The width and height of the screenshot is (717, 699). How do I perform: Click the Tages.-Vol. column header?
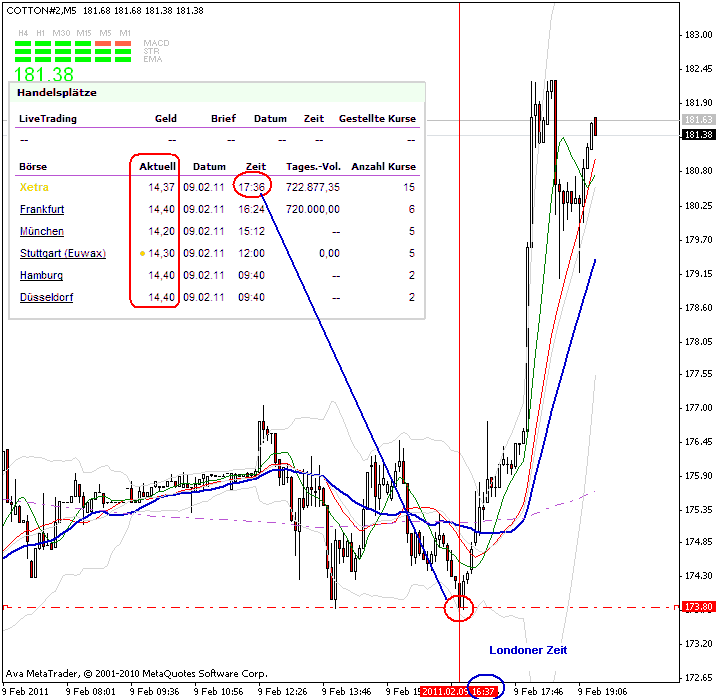pyautogui.click(x=312, y=167)
